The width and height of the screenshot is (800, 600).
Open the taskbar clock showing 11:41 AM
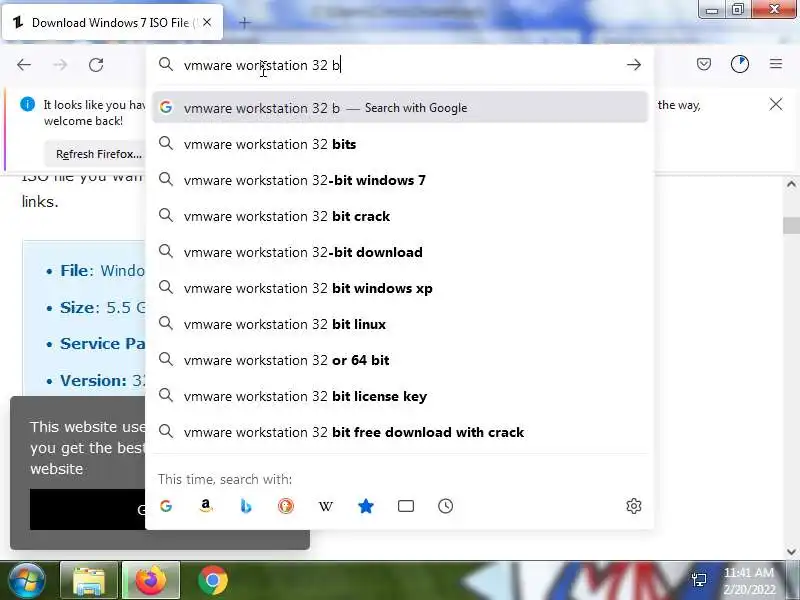point(749,581)
